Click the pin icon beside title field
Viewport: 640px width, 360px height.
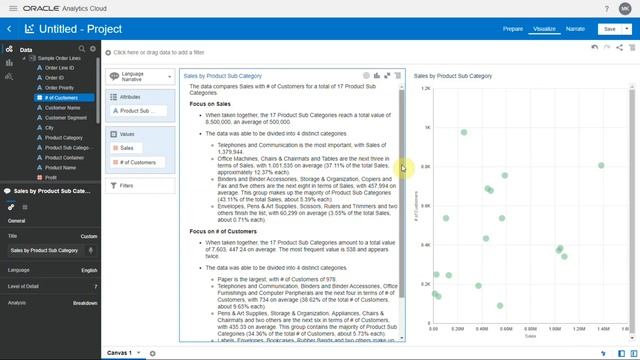tap(91, 250)
